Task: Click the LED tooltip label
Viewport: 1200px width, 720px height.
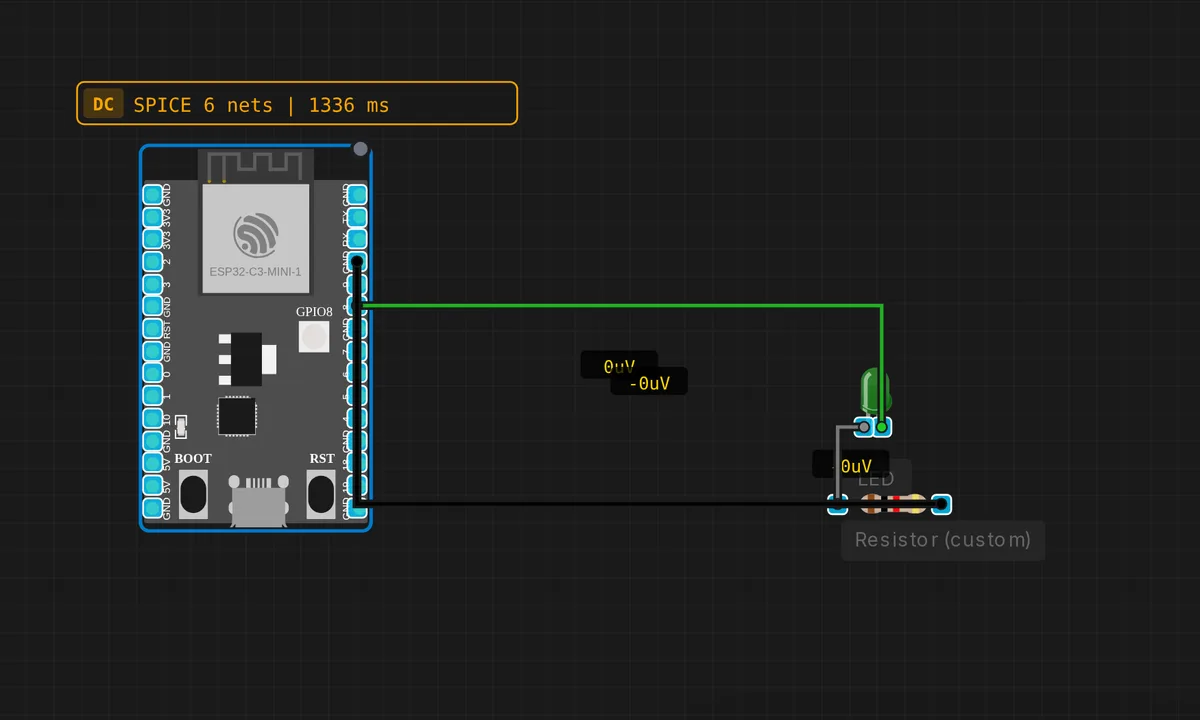Action: (876, 480)
